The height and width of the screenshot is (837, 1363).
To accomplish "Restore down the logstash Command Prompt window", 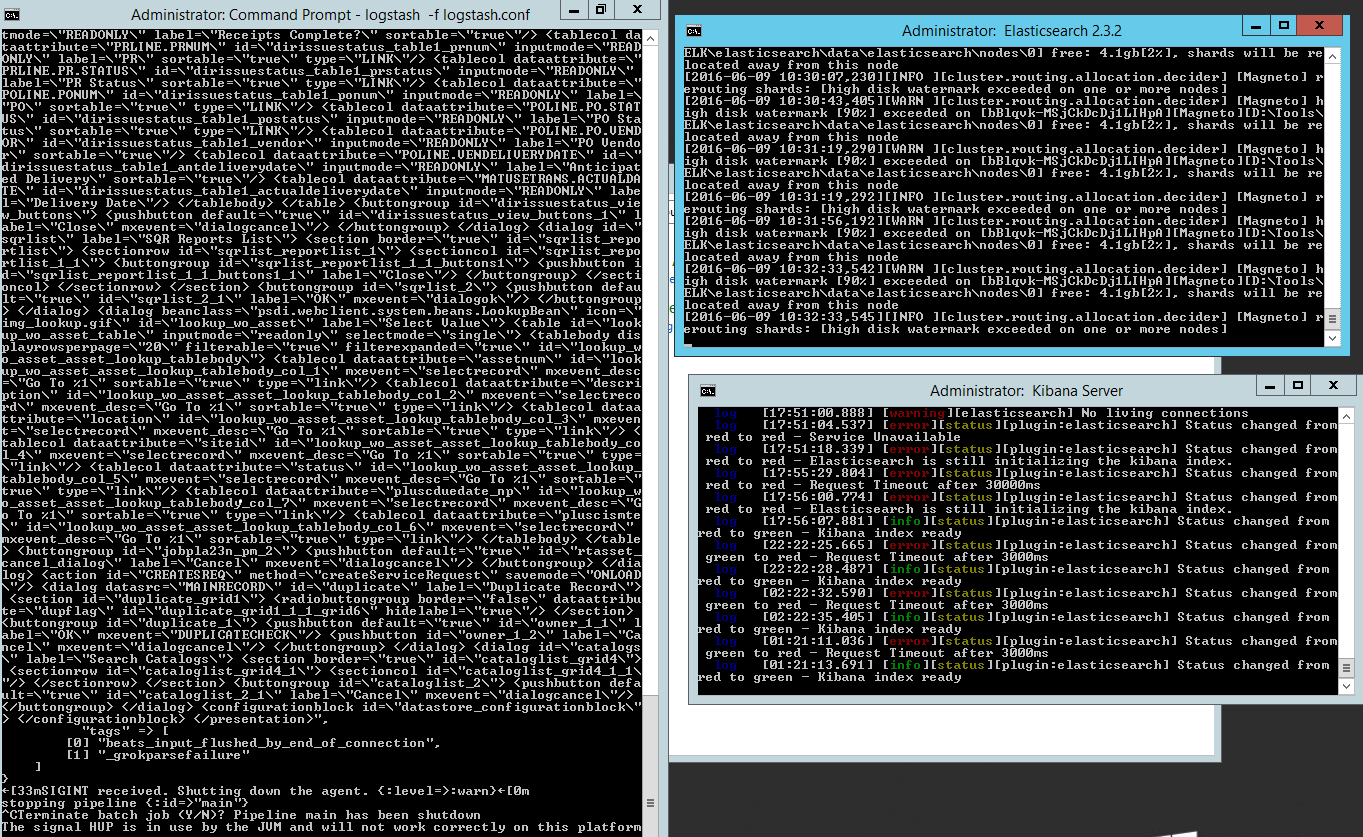I will tap(600, 10).
